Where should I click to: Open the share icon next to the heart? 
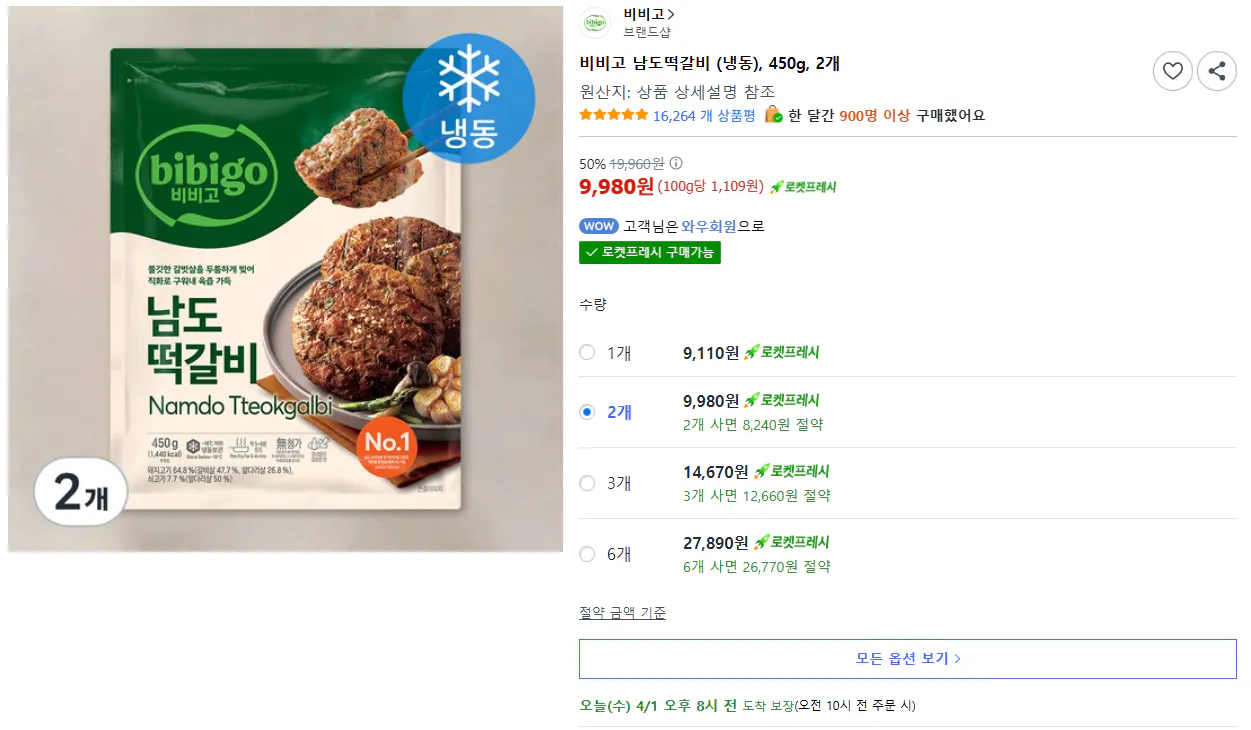click(x=1216, y=71)
